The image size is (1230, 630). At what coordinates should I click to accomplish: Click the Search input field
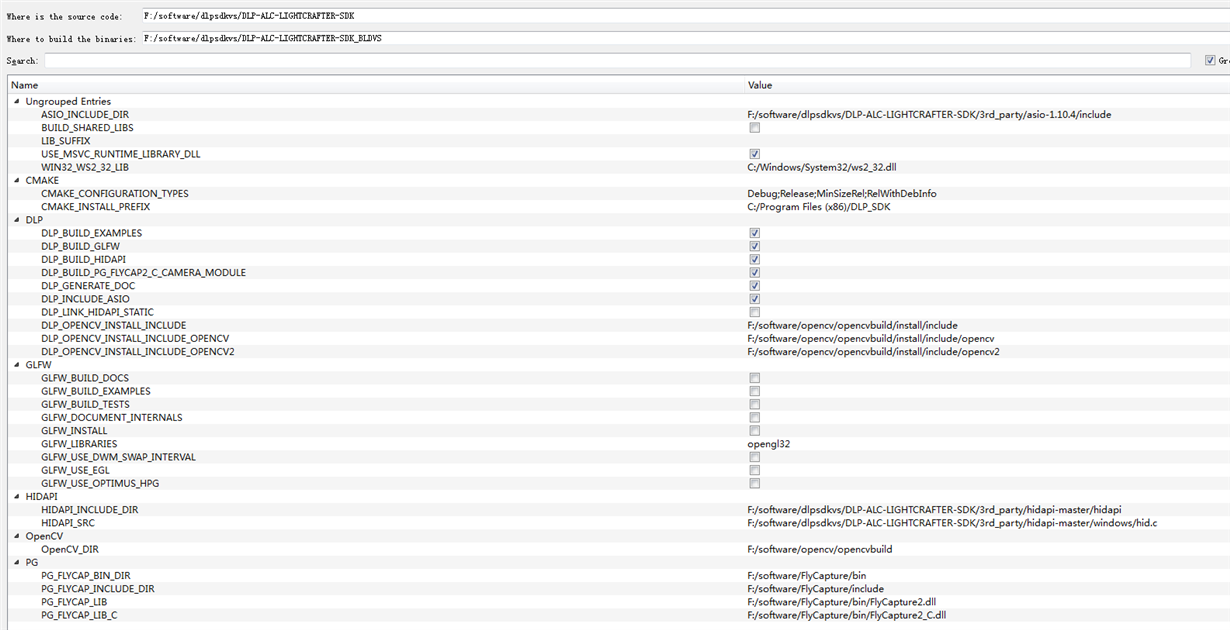pos(617,61)
